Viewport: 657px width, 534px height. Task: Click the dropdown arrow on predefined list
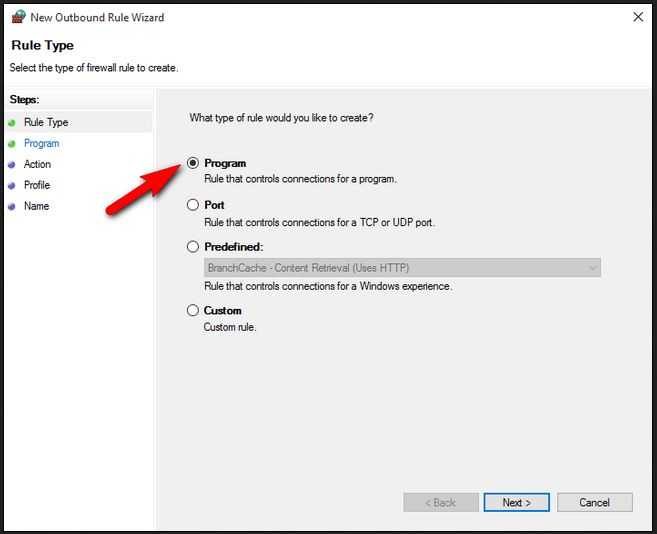coord(592,268)
